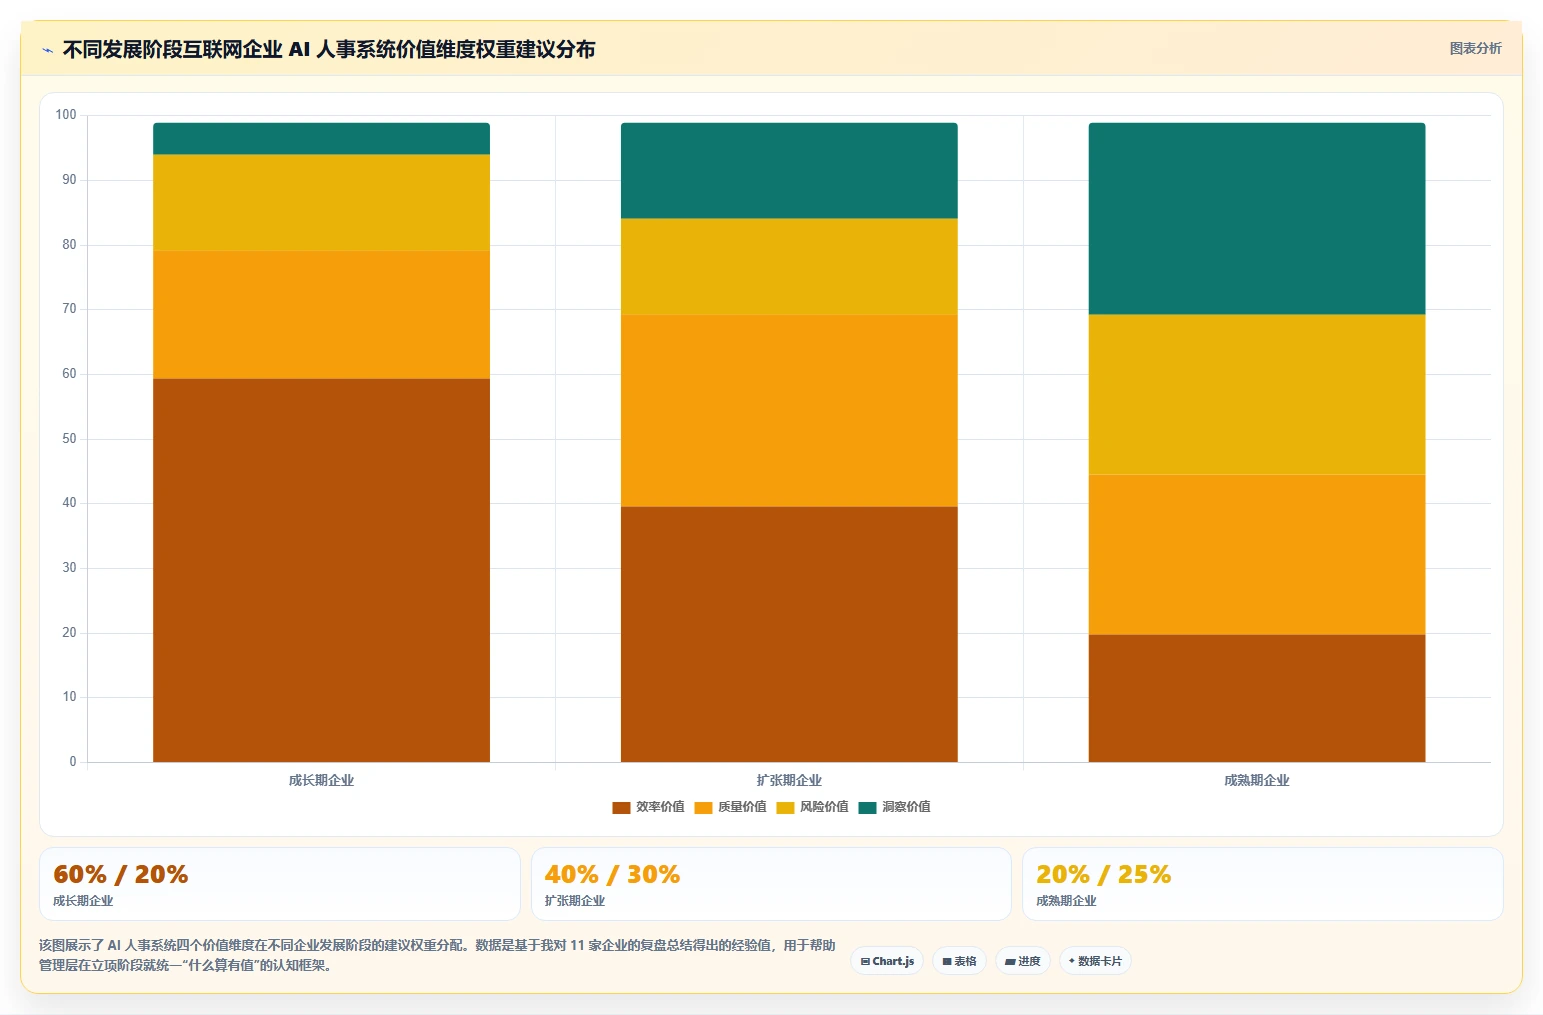Select the 洞察价值 teal segment for 扩张期企业

pyautogui.click(x=789, y=171)
